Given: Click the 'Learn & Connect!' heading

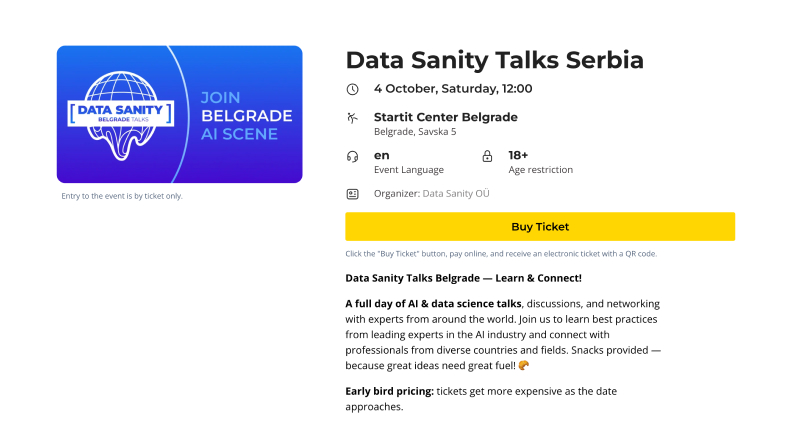Looking at the screenshot, I should point(538,278).
